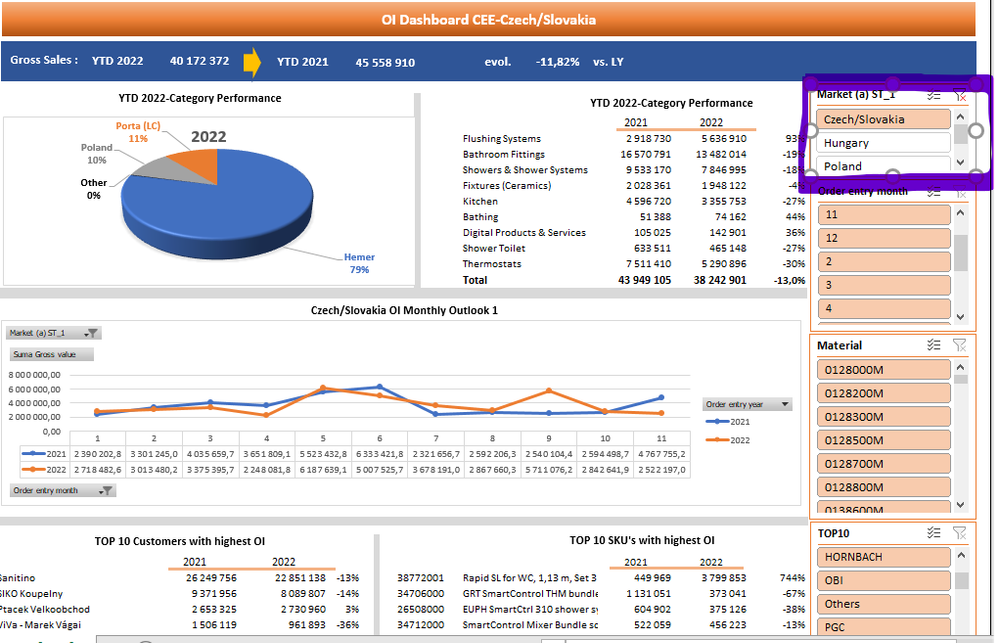
Task: Clear filter on Order entry month slicer
Action: tap(959, 192)
